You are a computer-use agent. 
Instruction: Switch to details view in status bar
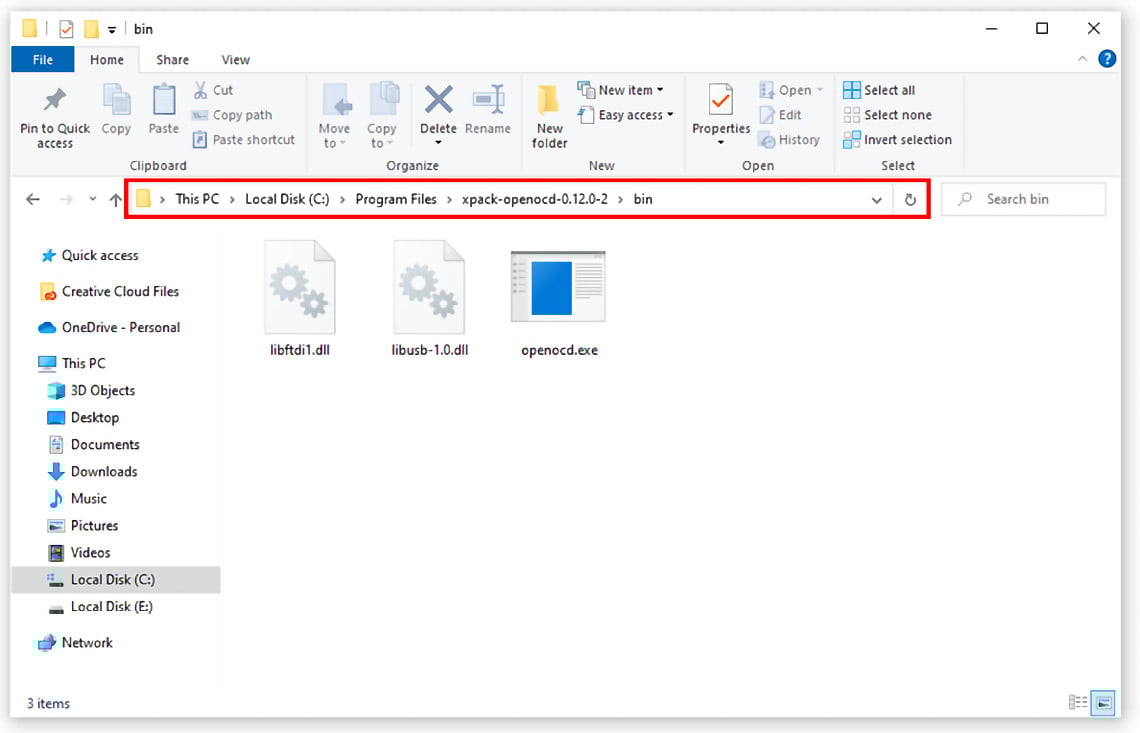[1077, 702]
